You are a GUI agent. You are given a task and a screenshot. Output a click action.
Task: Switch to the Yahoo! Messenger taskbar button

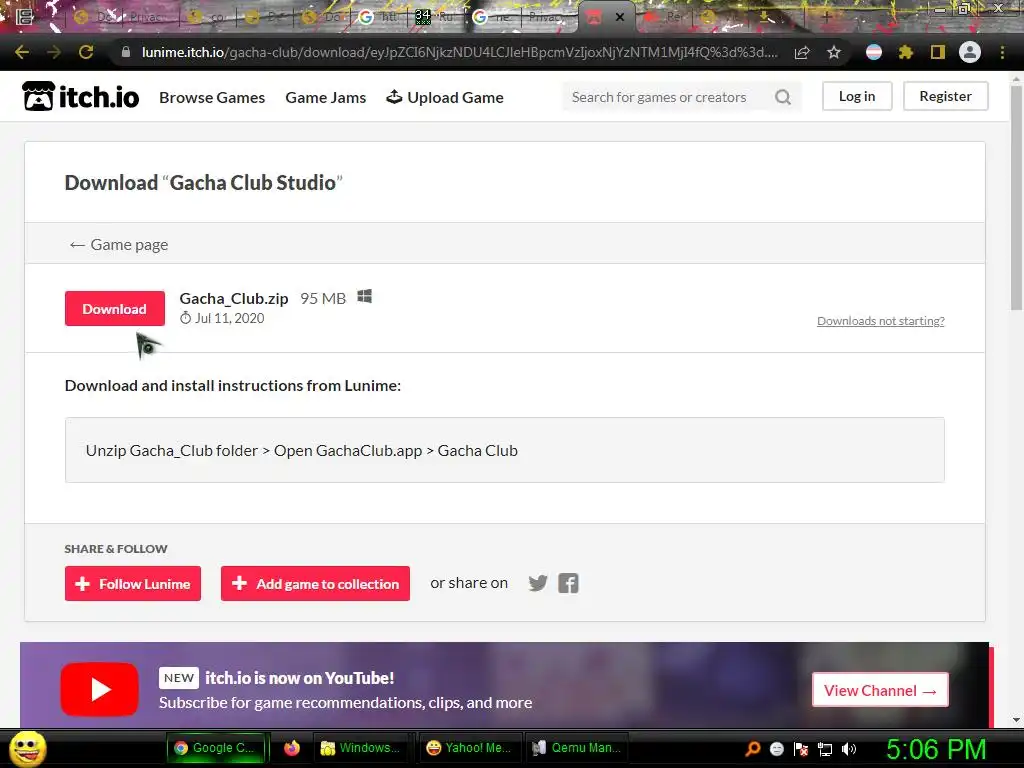click(468, 748)
